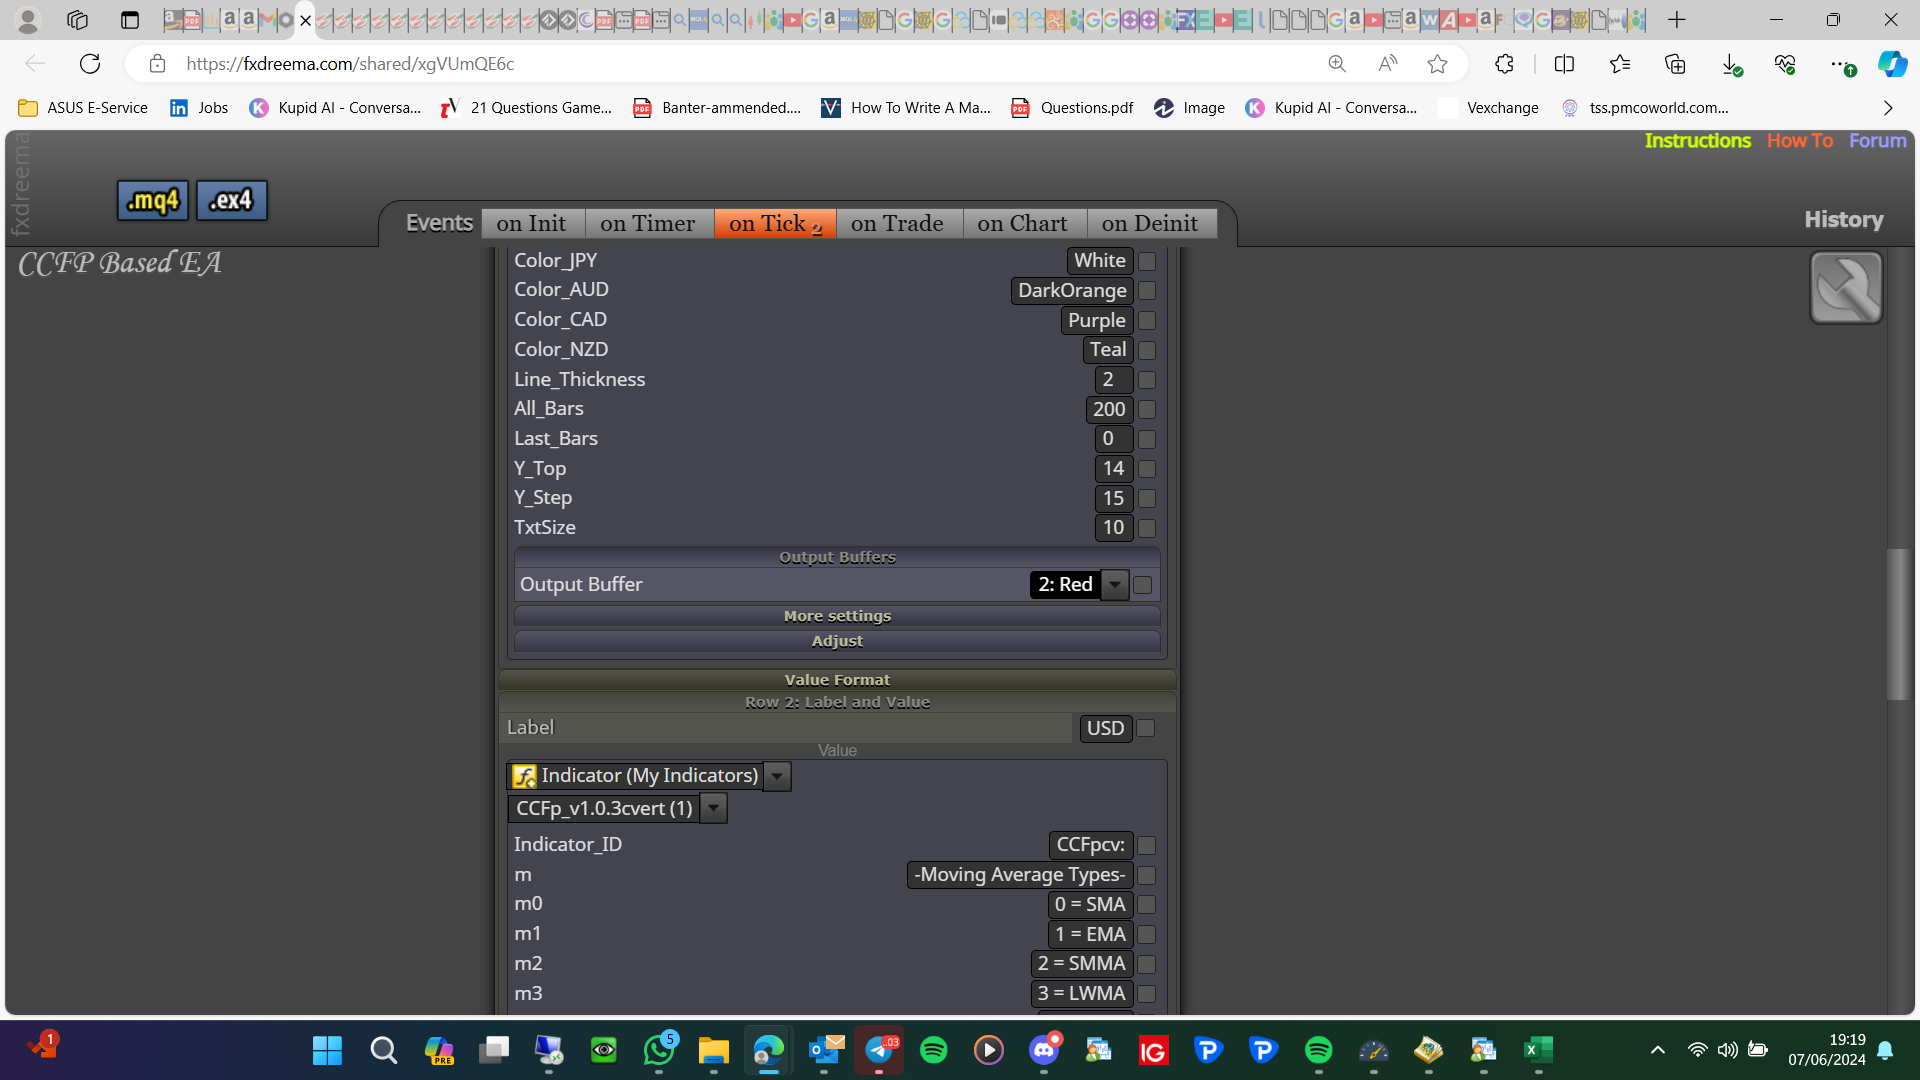Download the .mq4 source file
1920x1080 pixels.
153,201
